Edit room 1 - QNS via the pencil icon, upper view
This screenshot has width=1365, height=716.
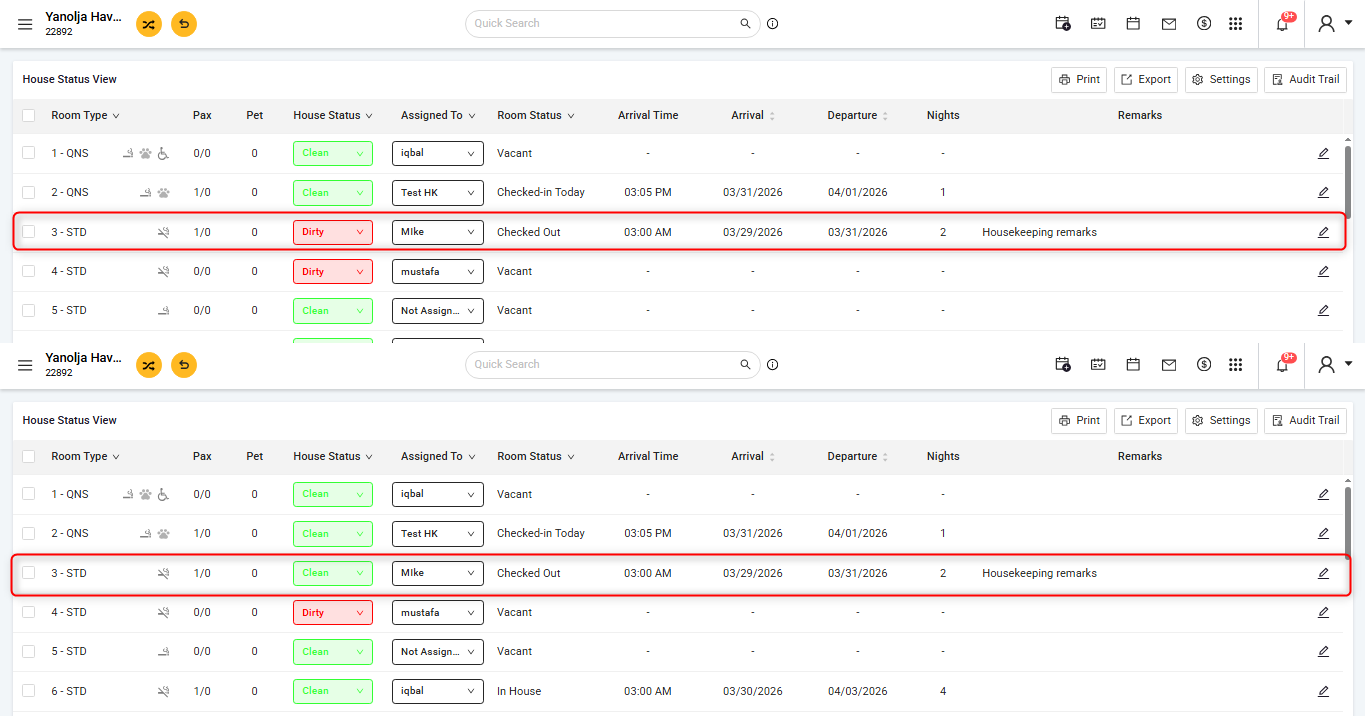1323,153
